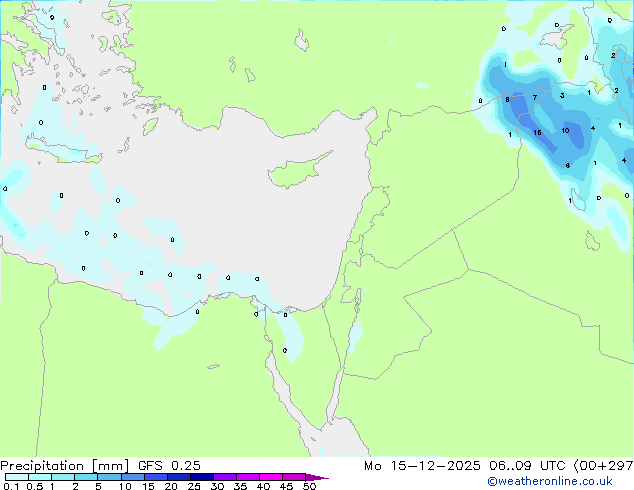Click the legend scale label '50'

click(309, 486)
